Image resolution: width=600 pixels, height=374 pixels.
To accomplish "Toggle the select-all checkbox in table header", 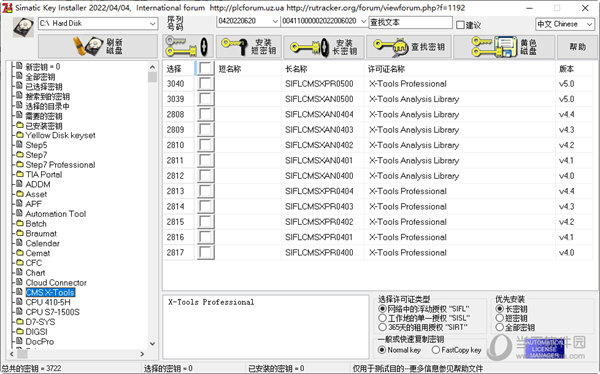I will pos(205,69).
